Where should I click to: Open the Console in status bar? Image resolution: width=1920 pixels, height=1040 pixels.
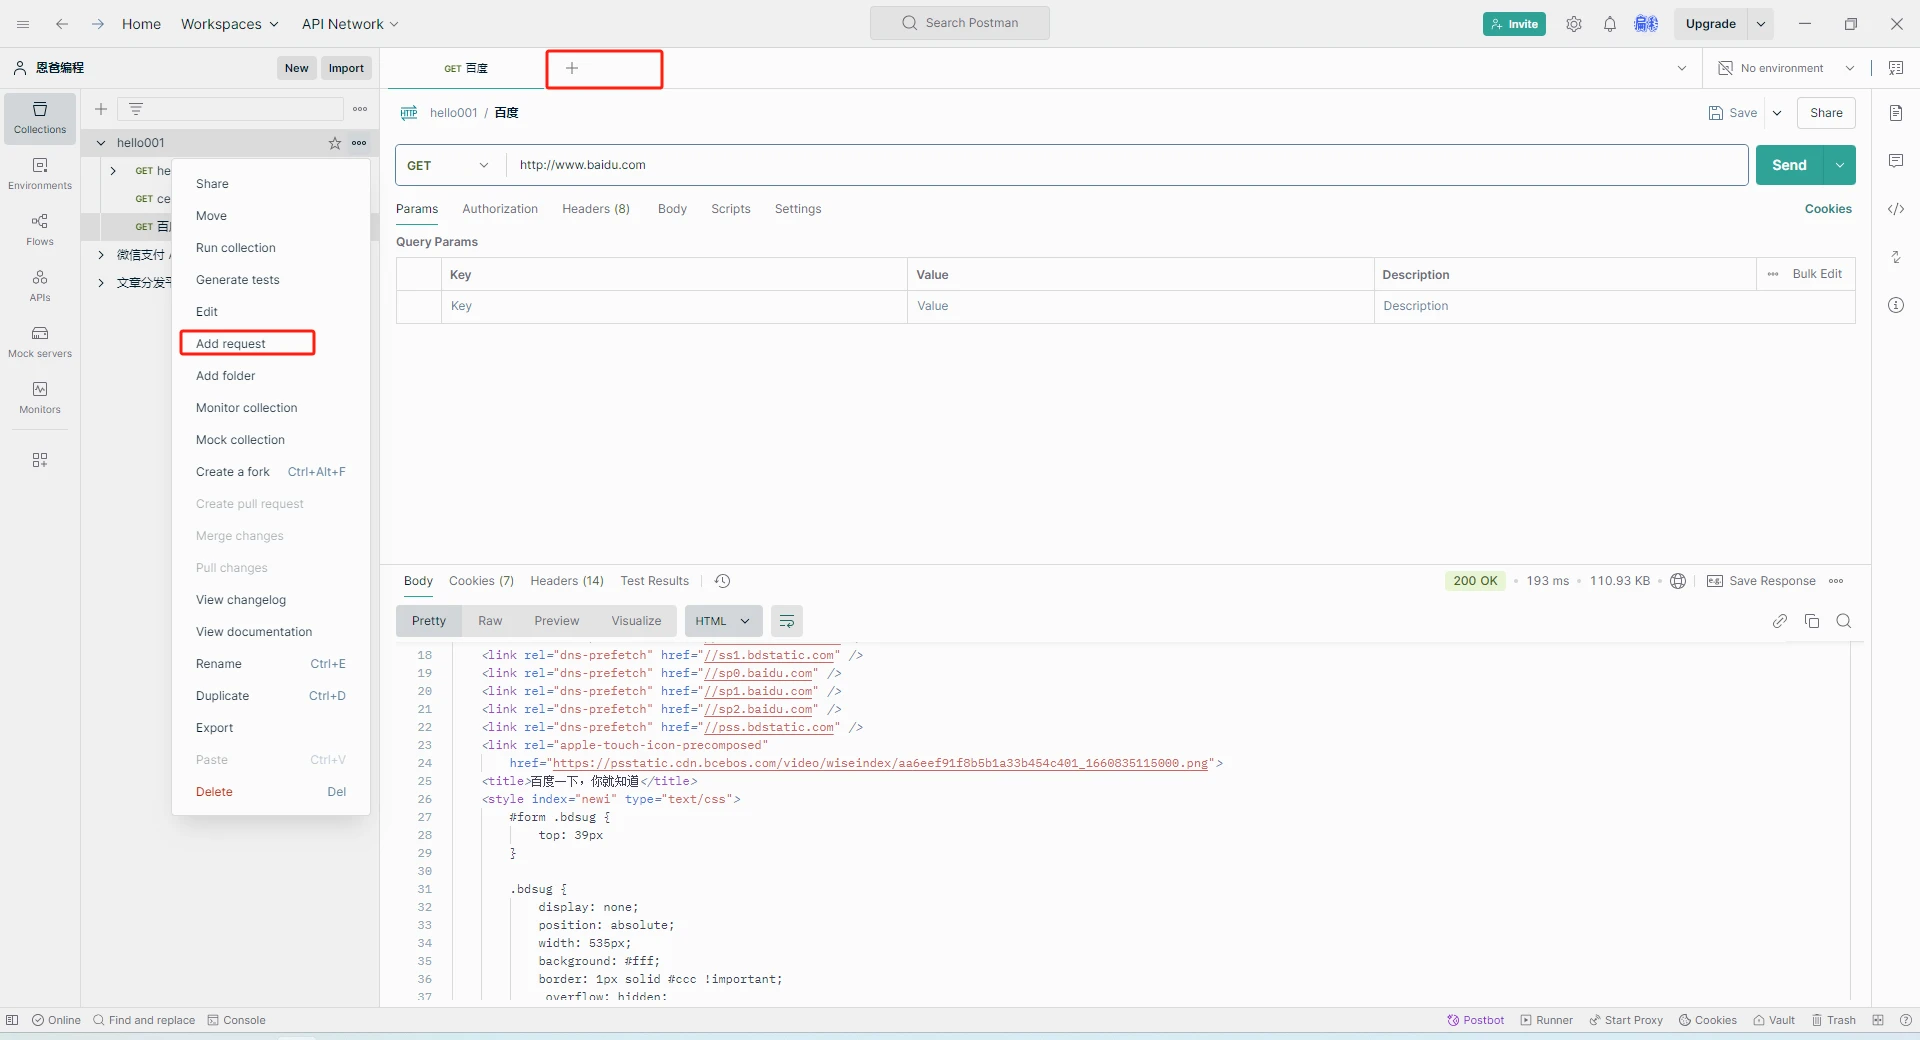(237, 1020)
